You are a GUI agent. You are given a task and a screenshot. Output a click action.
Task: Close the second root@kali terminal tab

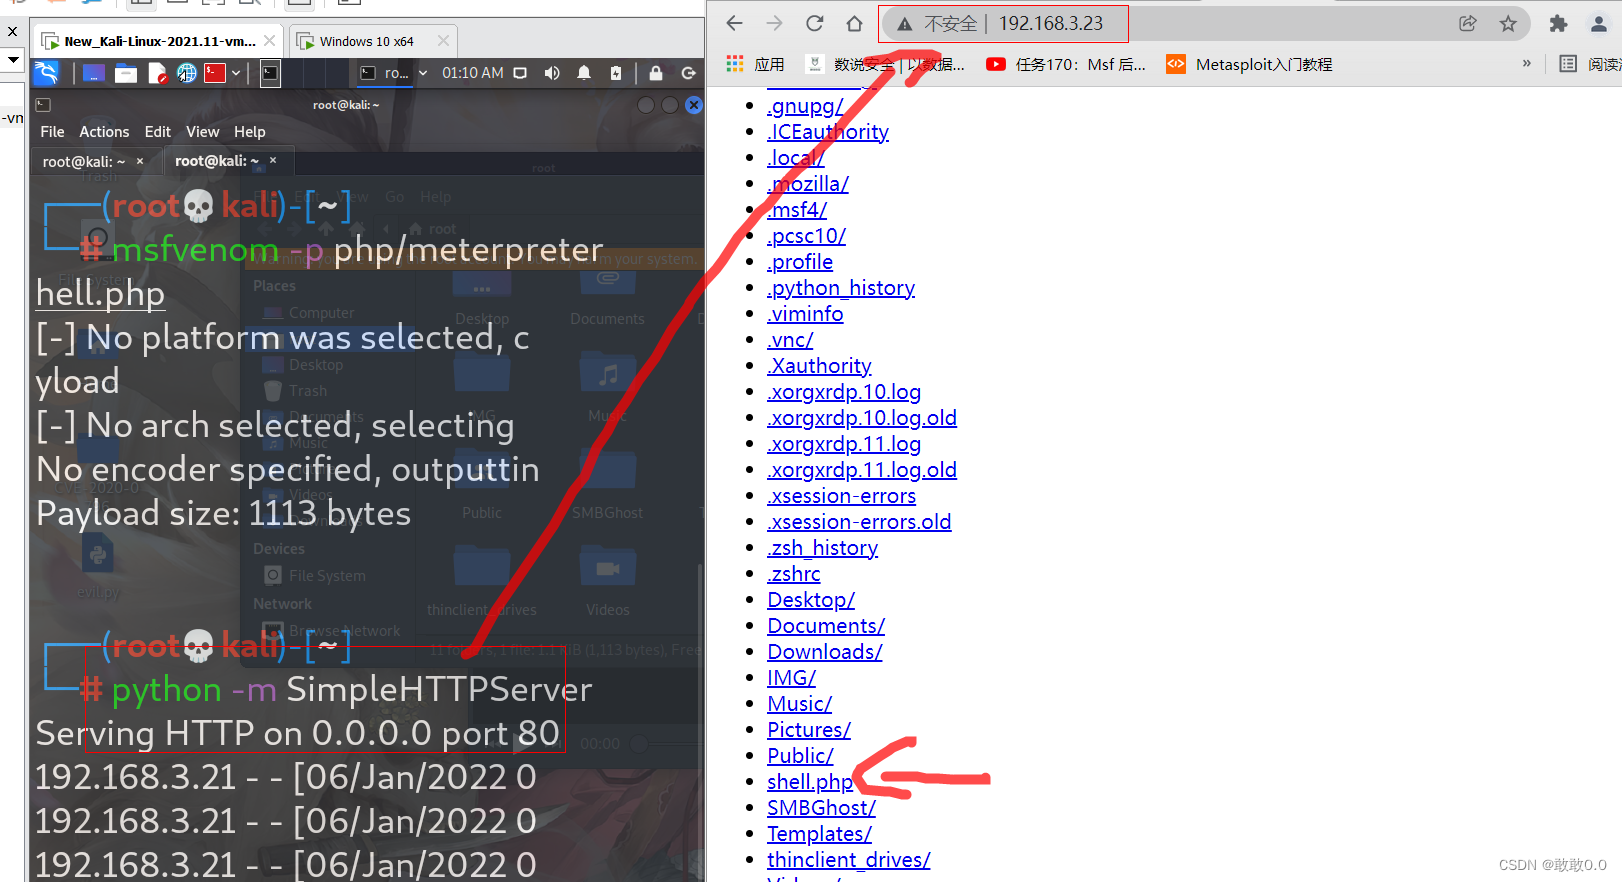click(x=273, y=160)
